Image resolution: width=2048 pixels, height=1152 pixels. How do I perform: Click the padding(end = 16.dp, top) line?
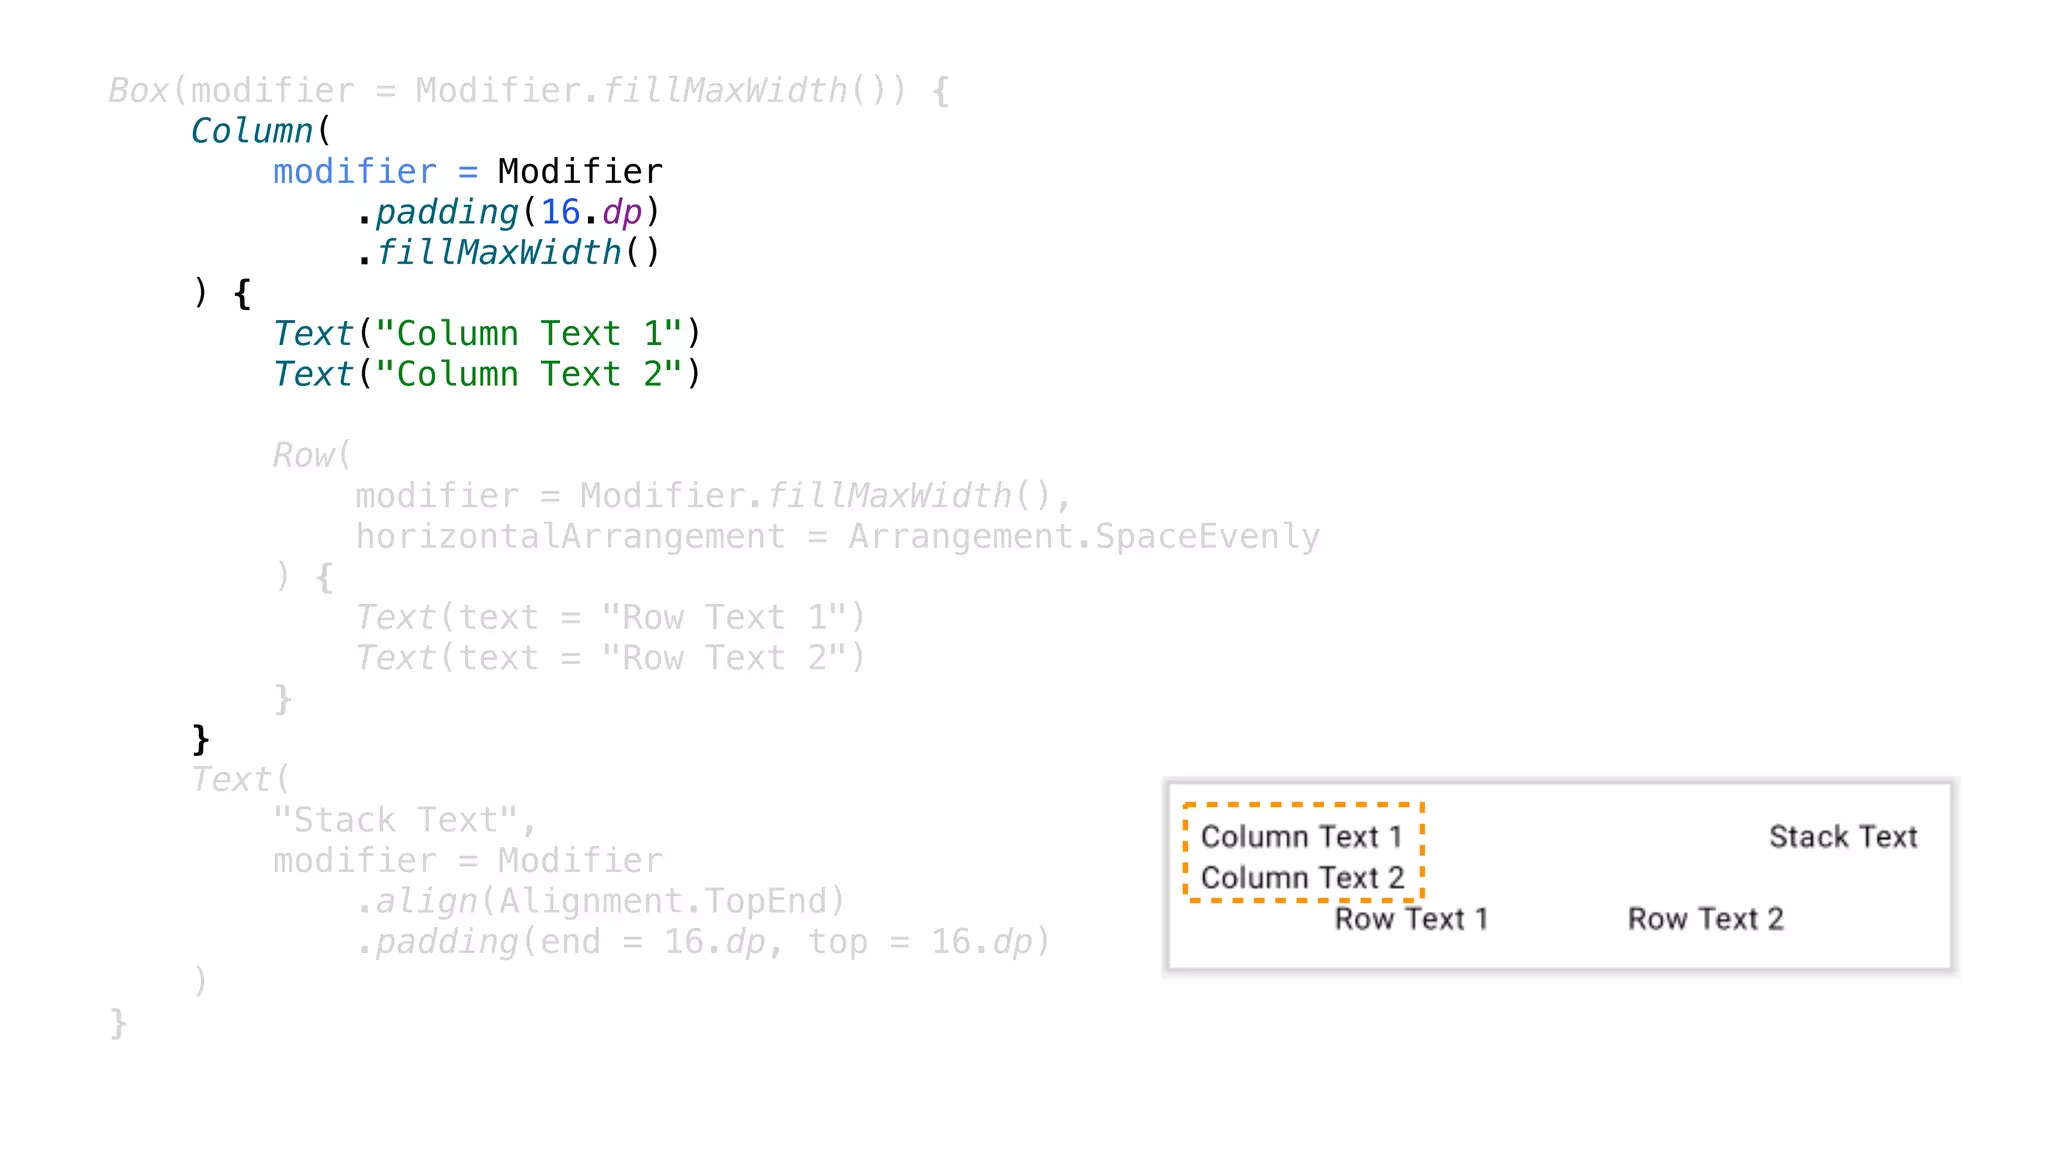pyautogui.click(x=703, y=943)
